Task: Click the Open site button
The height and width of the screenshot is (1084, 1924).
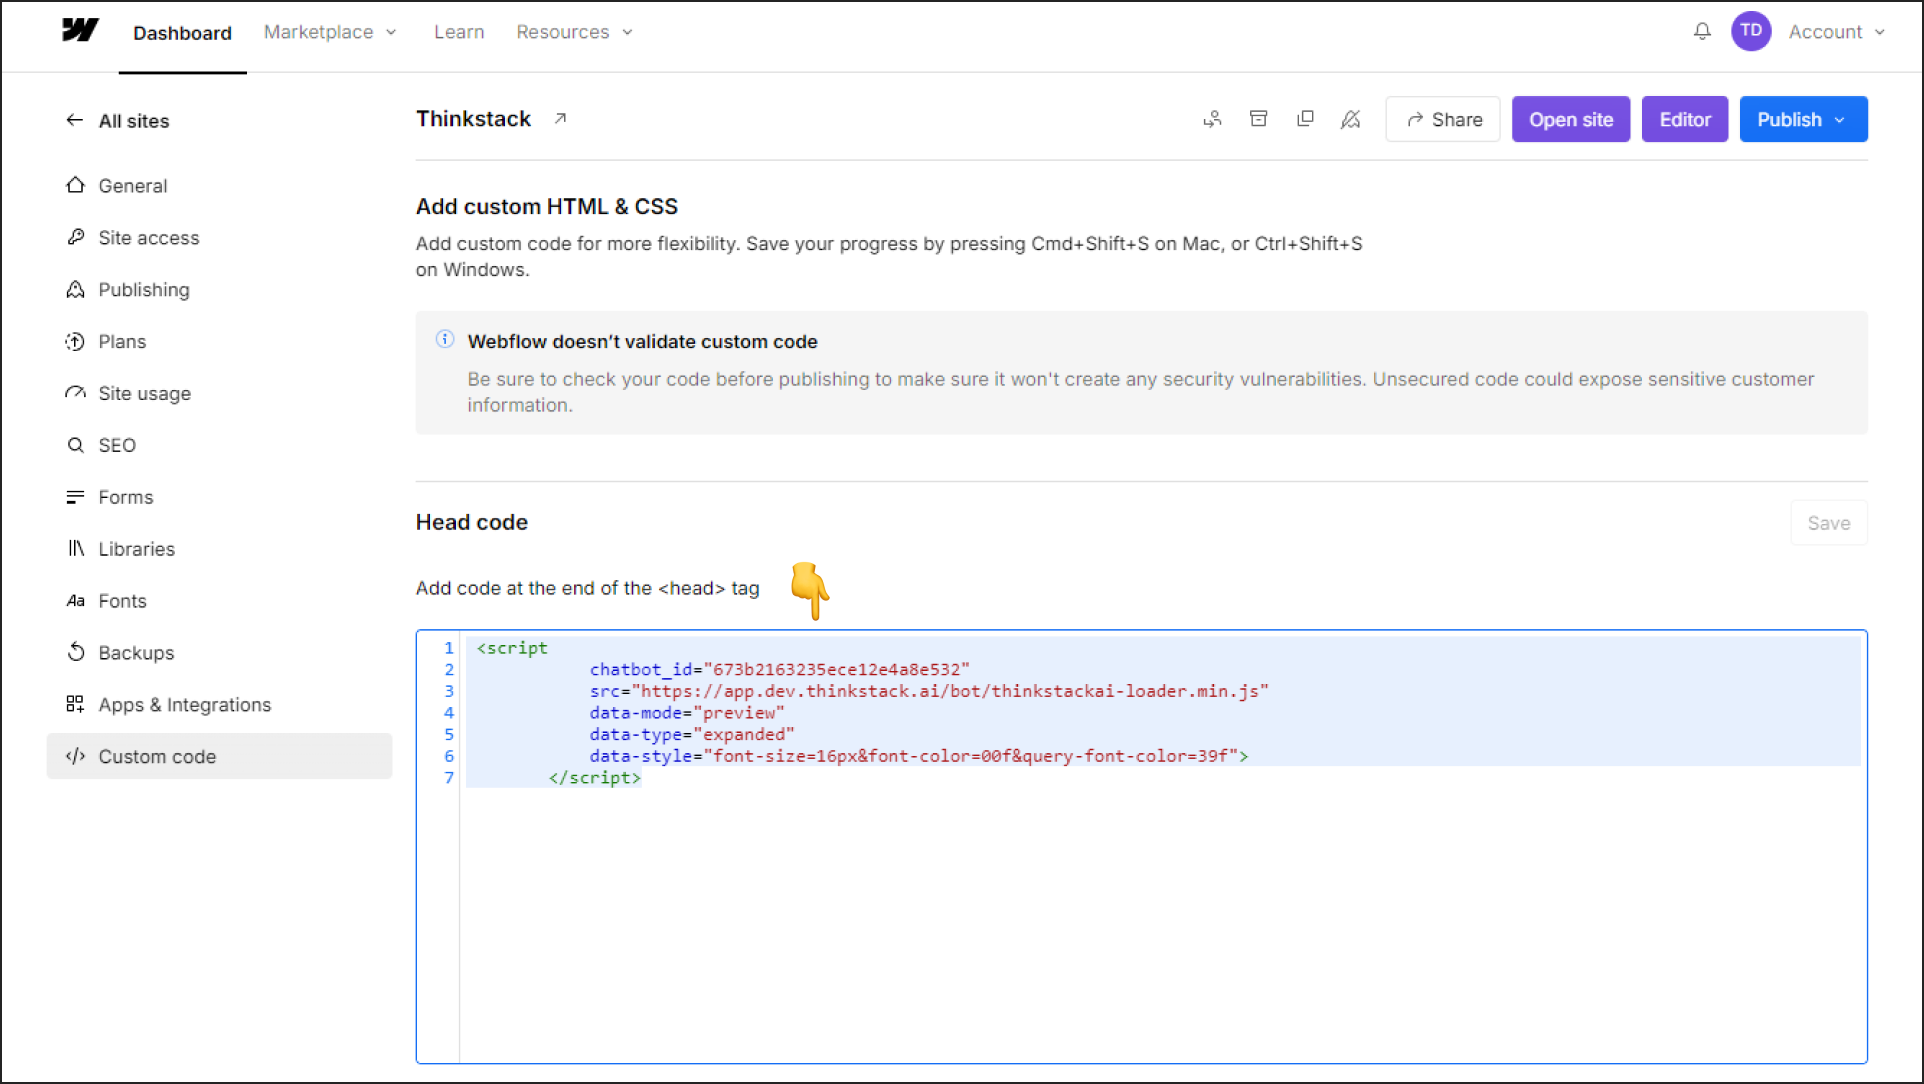Action: point(1570,119)
